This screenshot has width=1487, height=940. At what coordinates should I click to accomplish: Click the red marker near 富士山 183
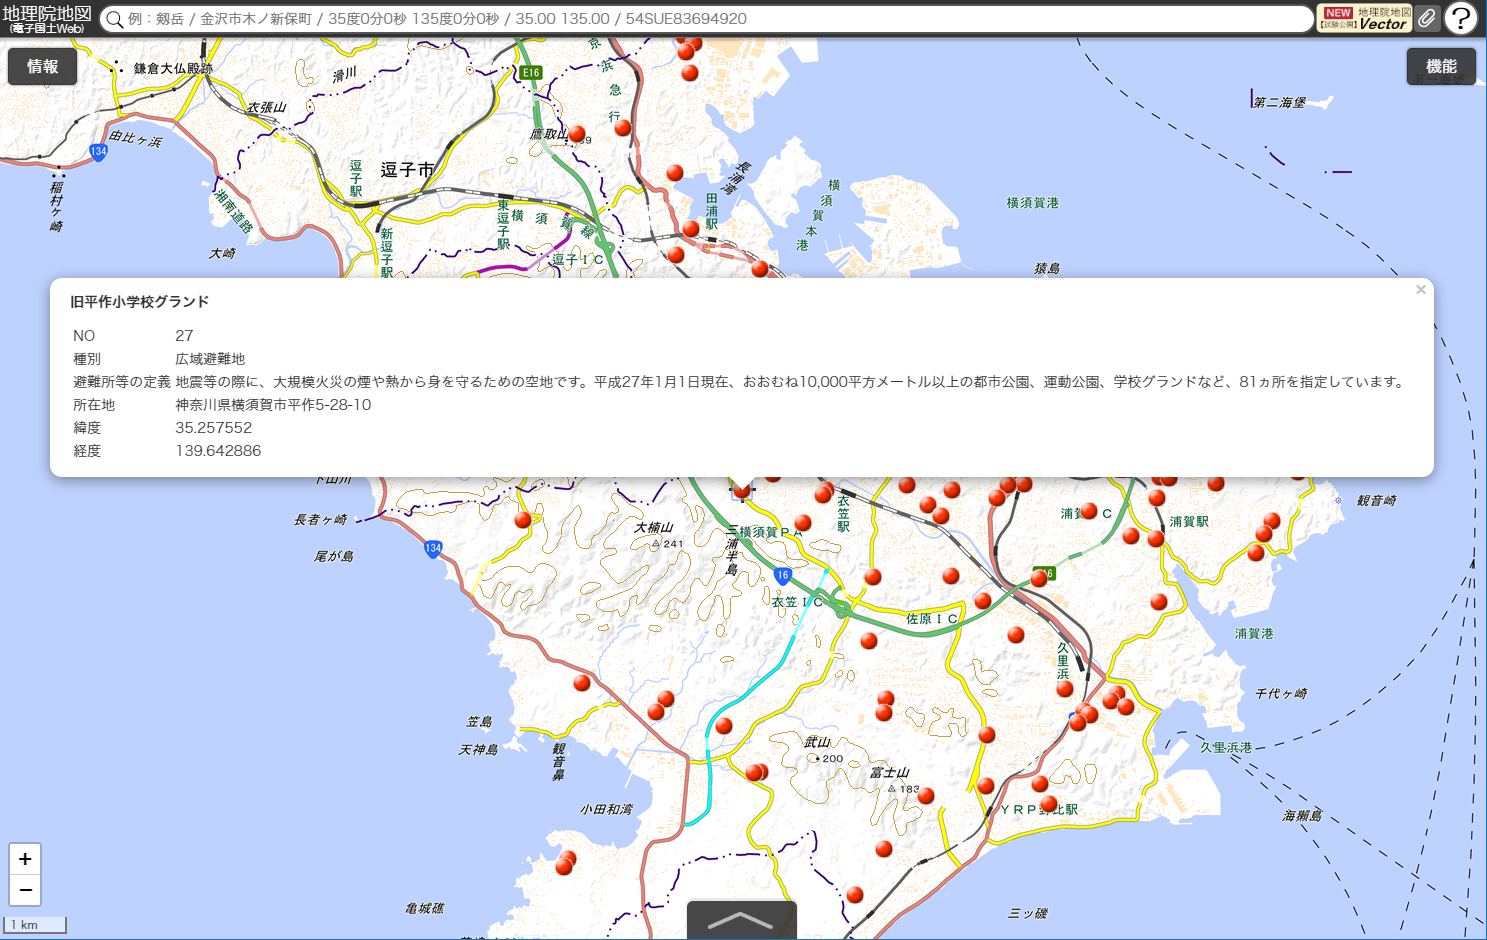(x=926, y=796)
